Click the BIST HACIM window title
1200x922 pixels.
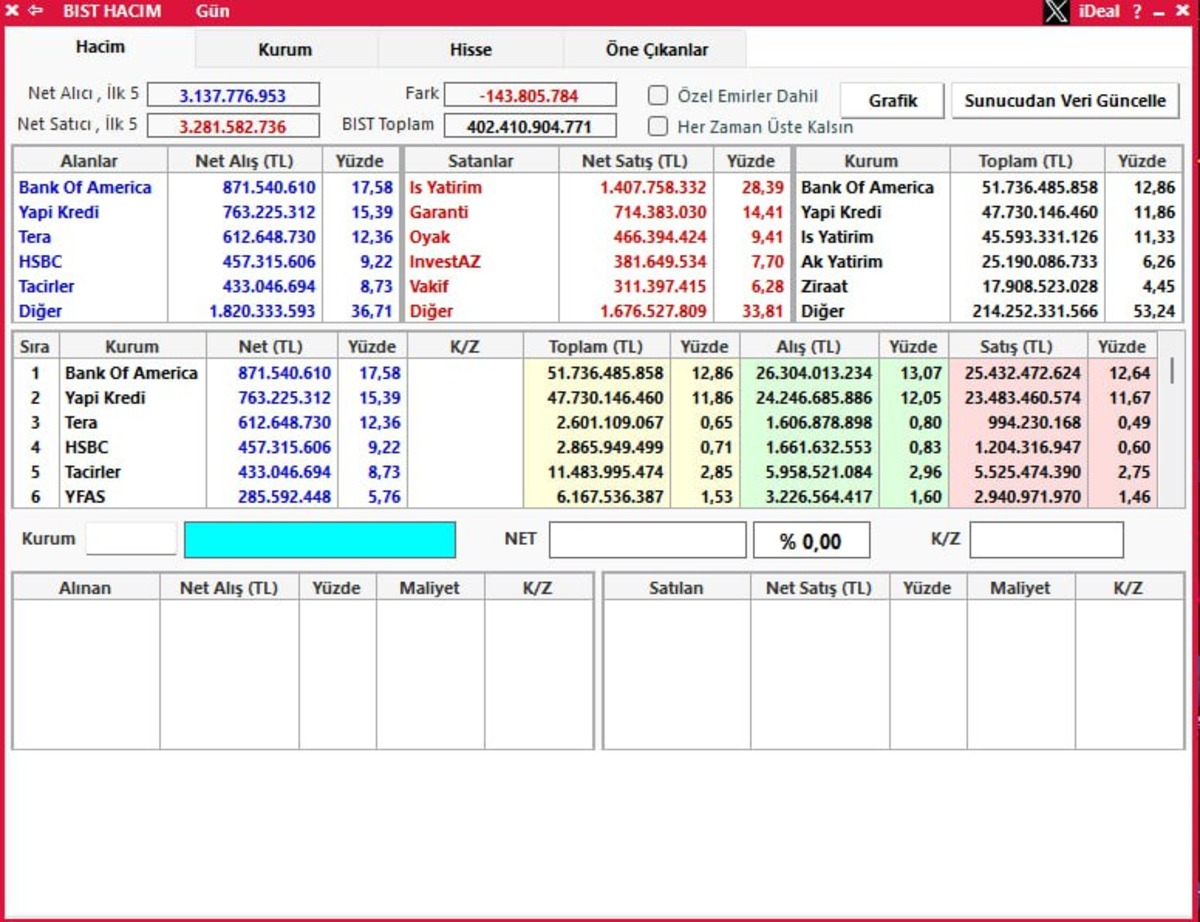point(112,12)
